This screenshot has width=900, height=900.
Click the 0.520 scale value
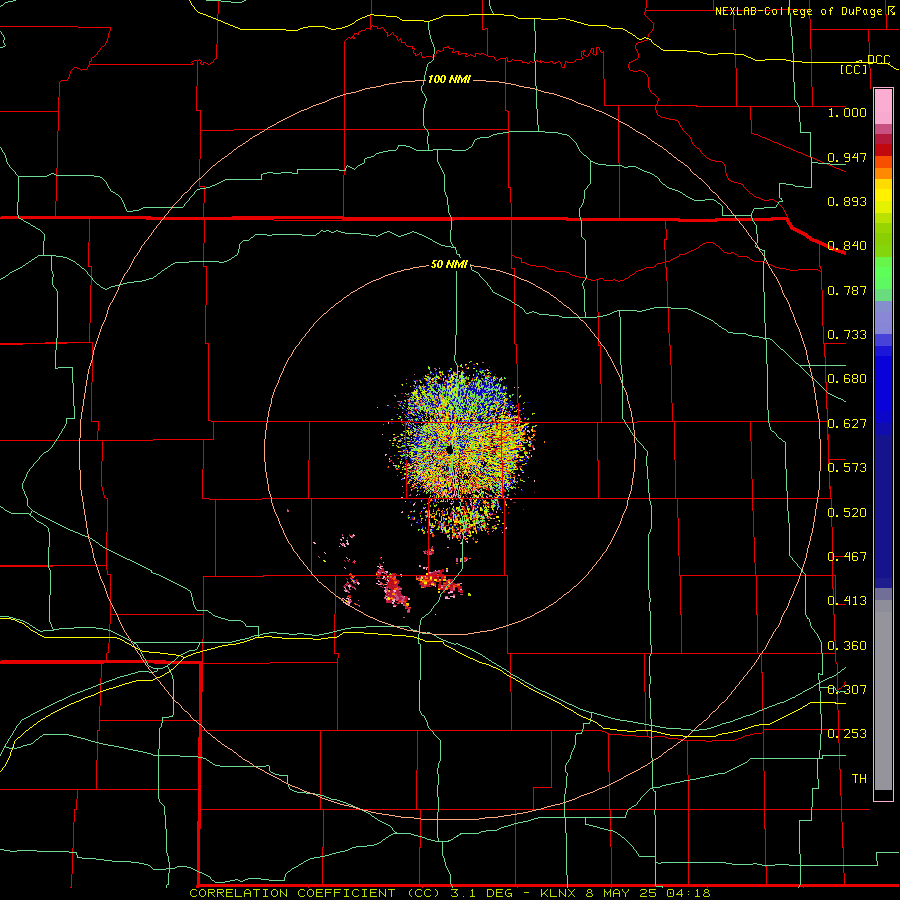point(847,513)
